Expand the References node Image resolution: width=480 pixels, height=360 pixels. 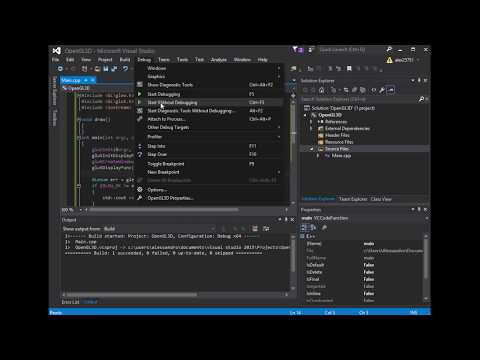click(312, 122)
